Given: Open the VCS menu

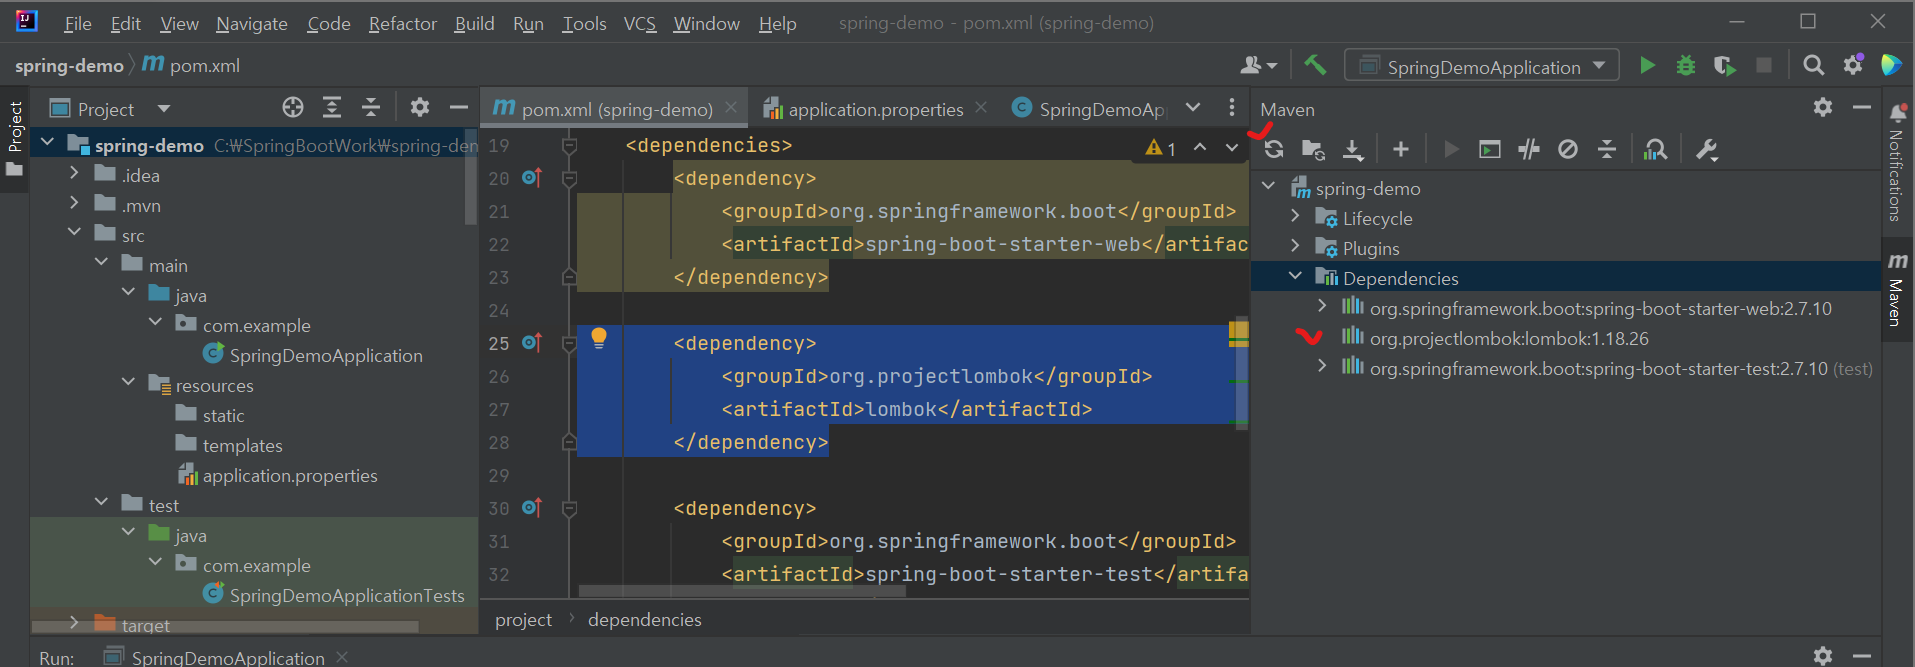Looking at the screenshot, I should tap(640, 23).
